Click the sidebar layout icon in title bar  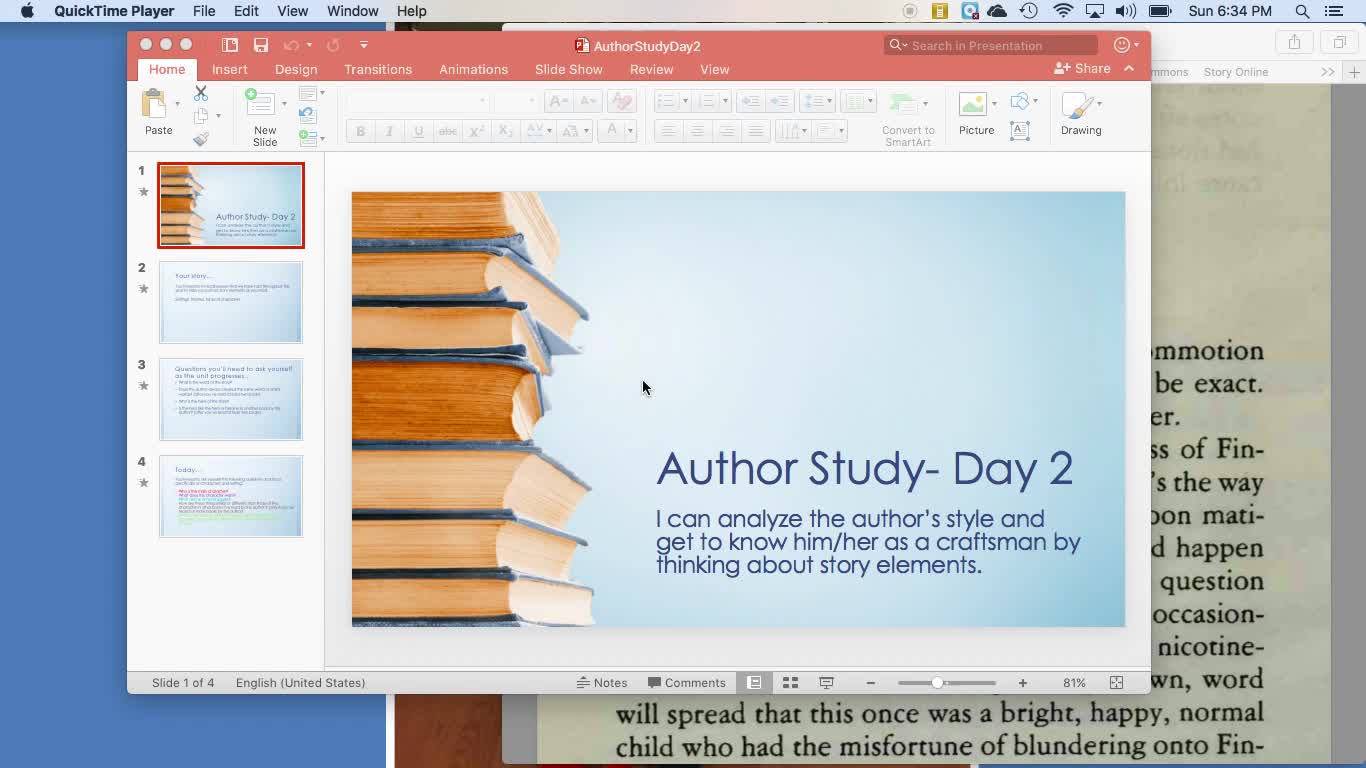point(230,45)
